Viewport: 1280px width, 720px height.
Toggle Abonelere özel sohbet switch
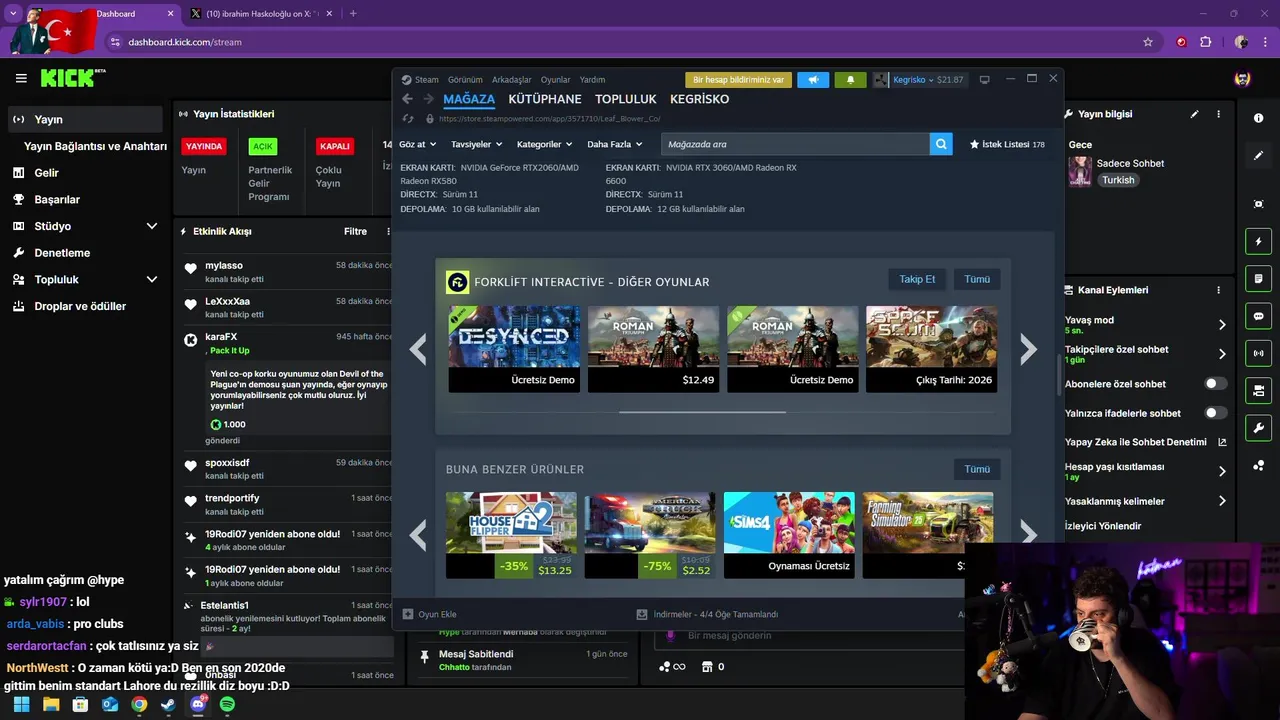click(x=1215, y=384)
